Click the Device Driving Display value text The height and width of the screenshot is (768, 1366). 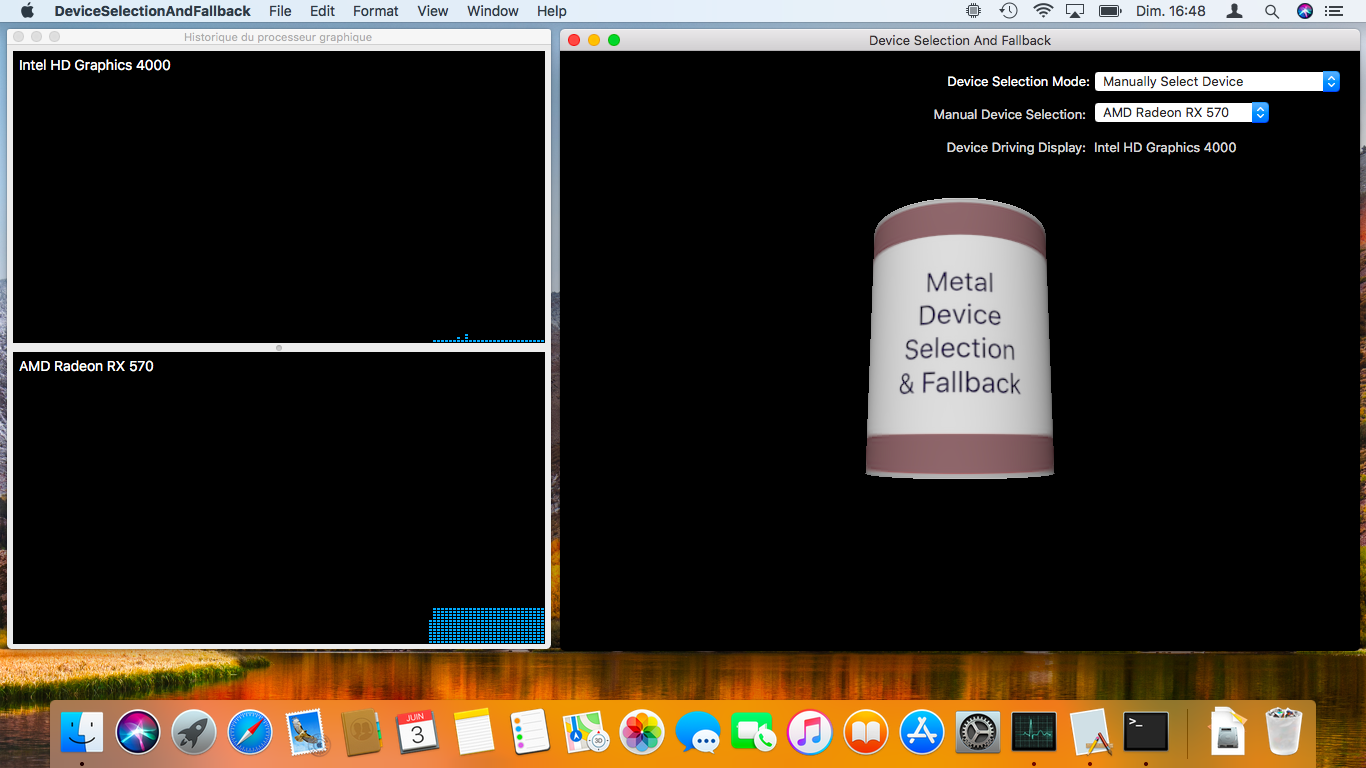[x=1165, y=147]
